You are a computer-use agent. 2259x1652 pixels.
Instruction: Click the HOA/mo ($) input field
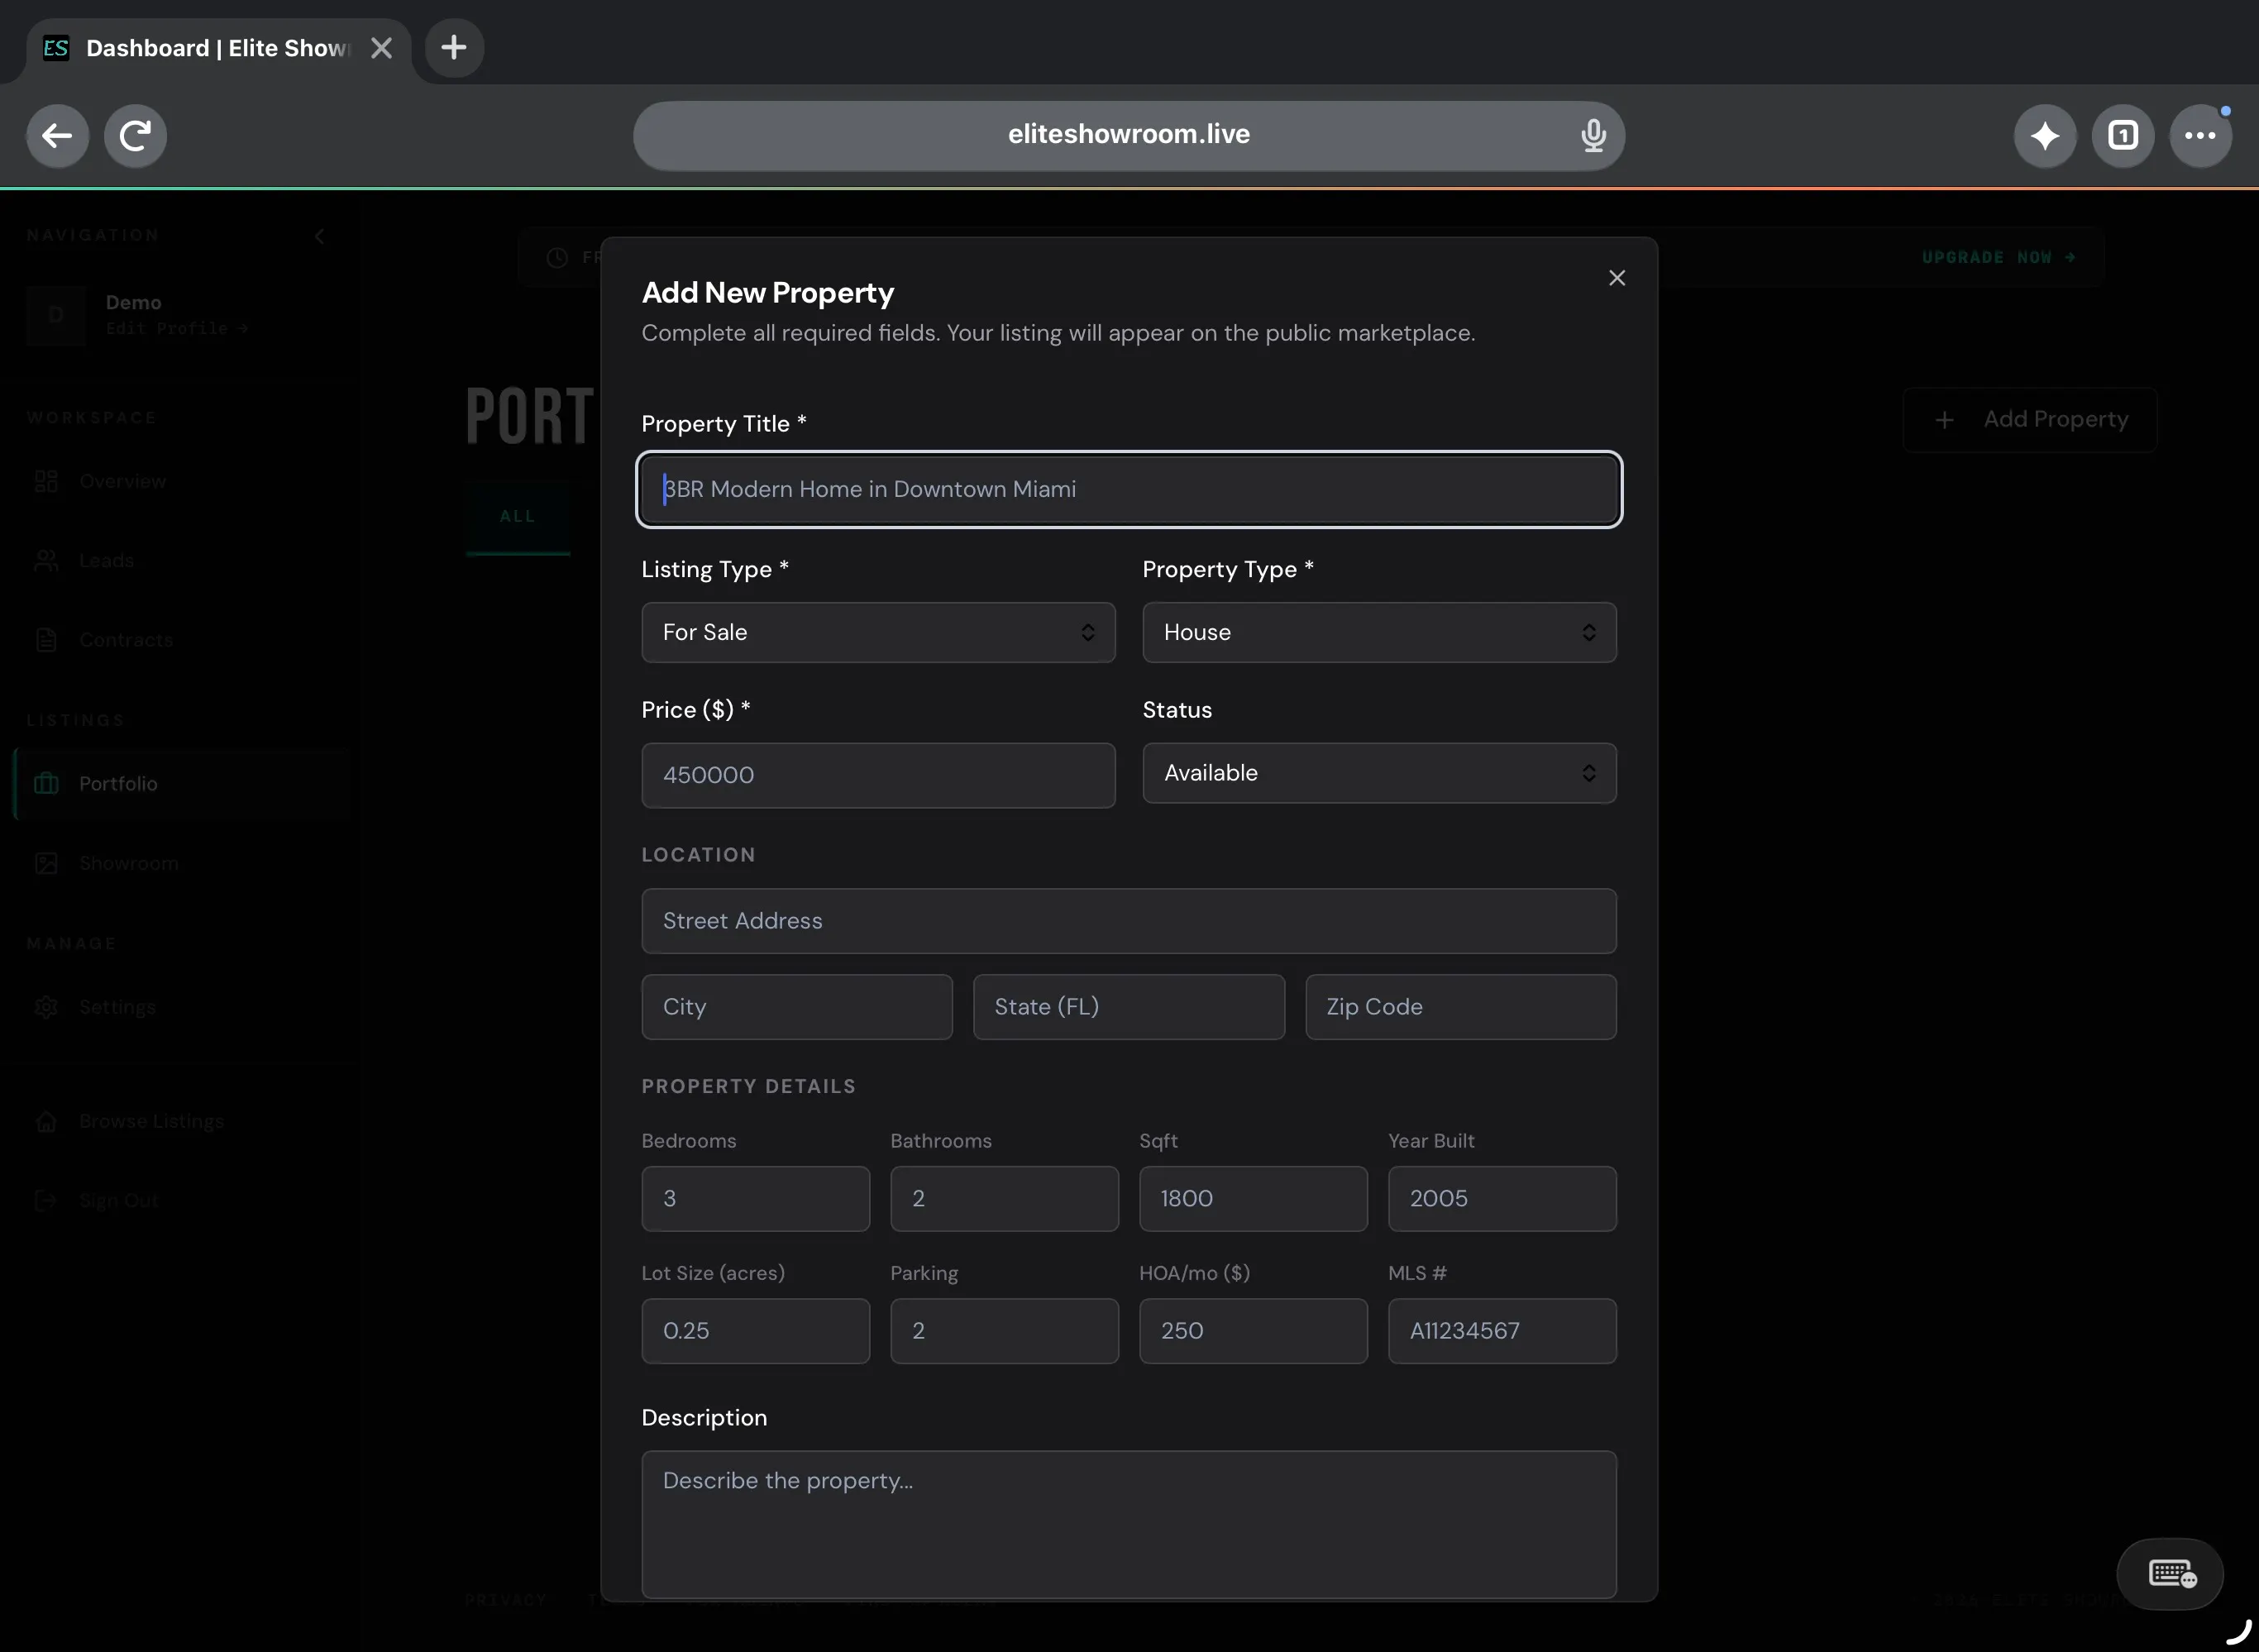click(x=1253, y=1331)
